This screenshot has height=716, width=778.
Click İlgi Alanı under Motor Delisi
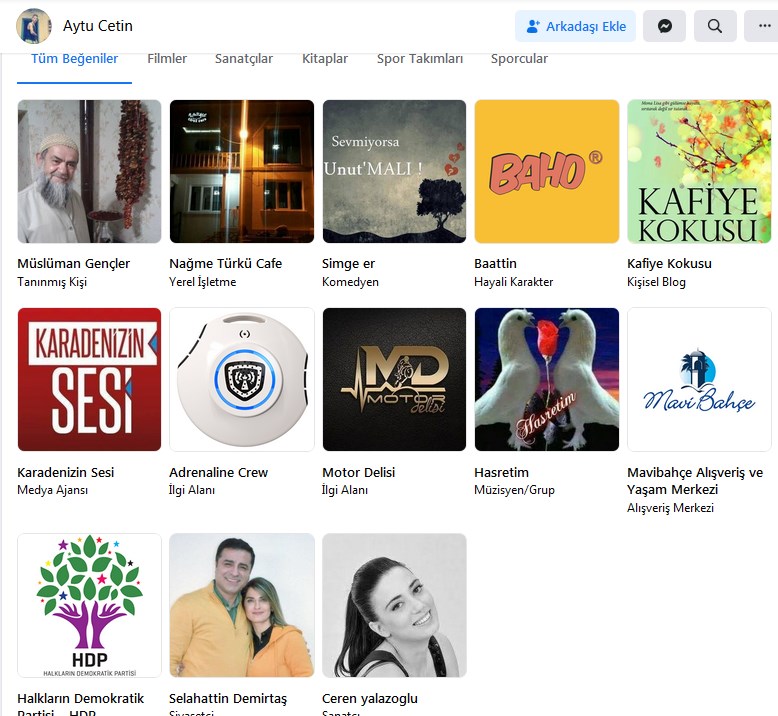(345, 490)
